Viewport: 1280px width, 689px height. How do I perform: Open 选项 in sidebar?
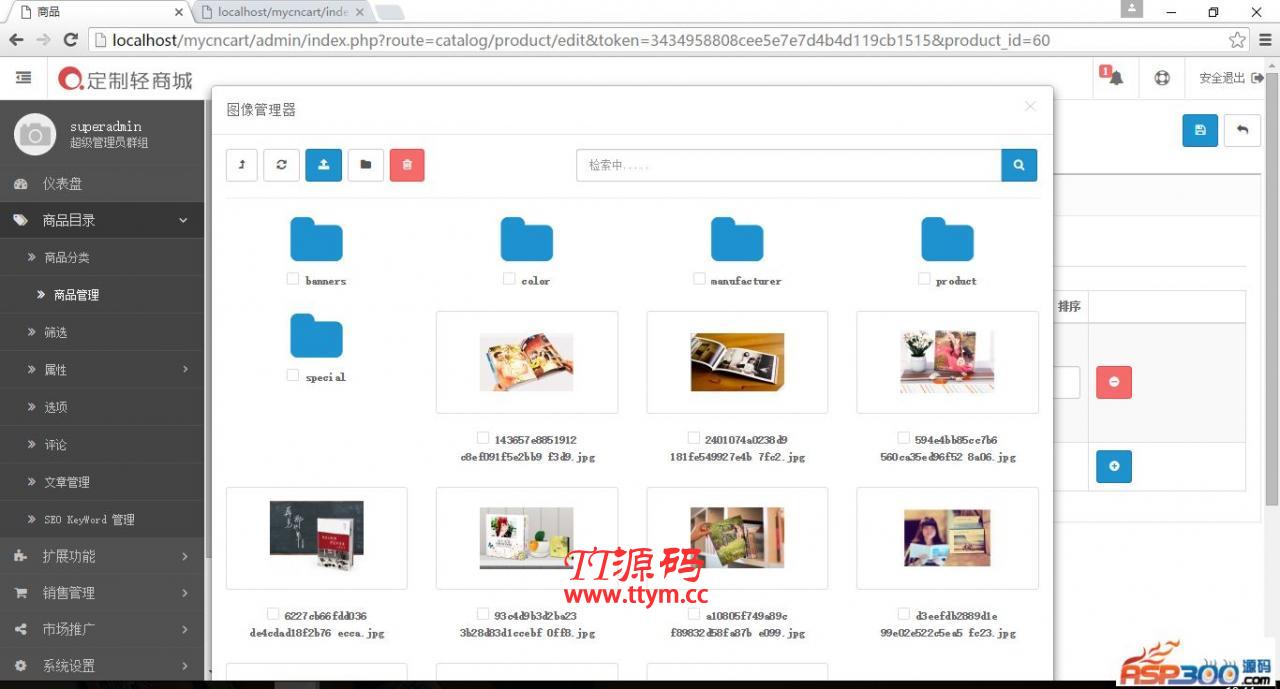tap(102, 407)
